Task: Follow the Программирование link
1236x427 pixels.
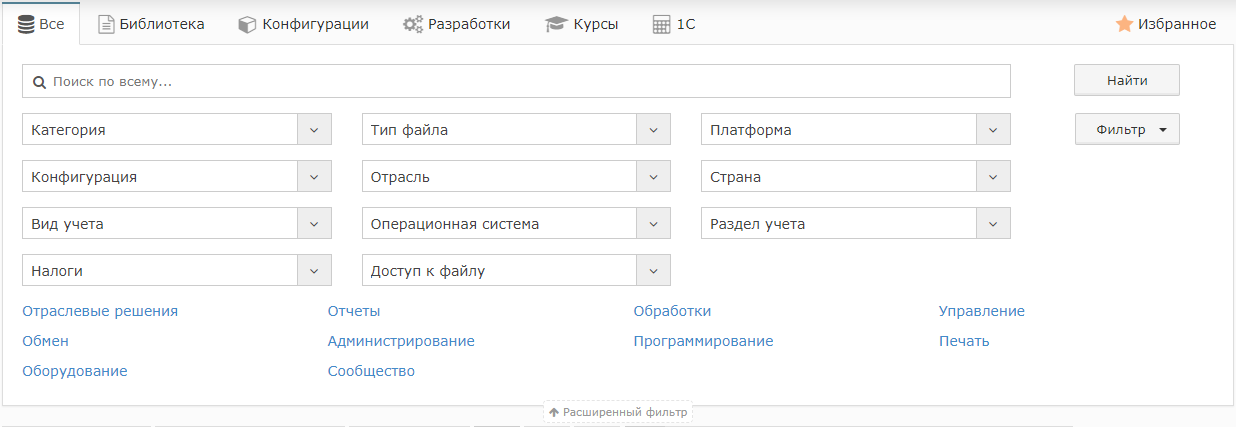Action: pos(703,341)
